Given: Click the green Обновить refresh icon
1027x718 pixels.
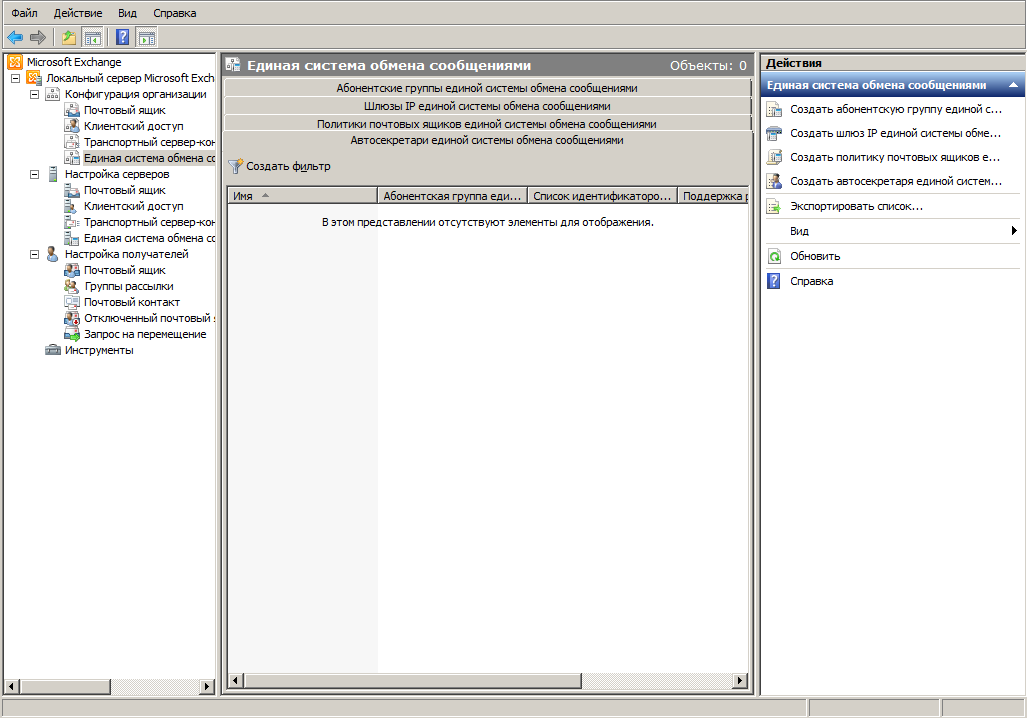Looking at the screenshot, I should [x=774, y=256].
